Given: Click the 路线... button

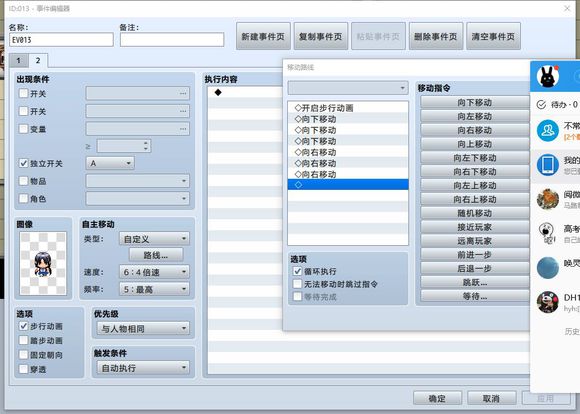Looking at the screenshot, I should [x=156, y=255].
